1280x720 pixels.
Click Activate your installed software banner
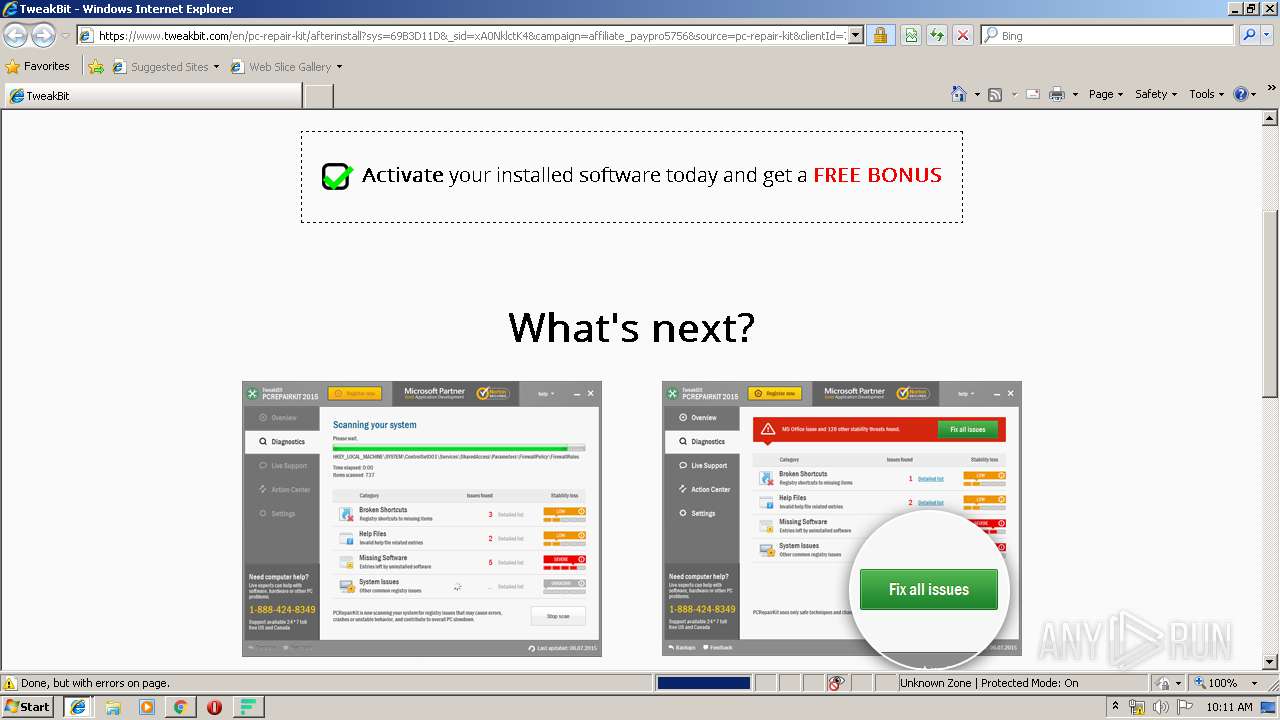(x=632, y=176)
